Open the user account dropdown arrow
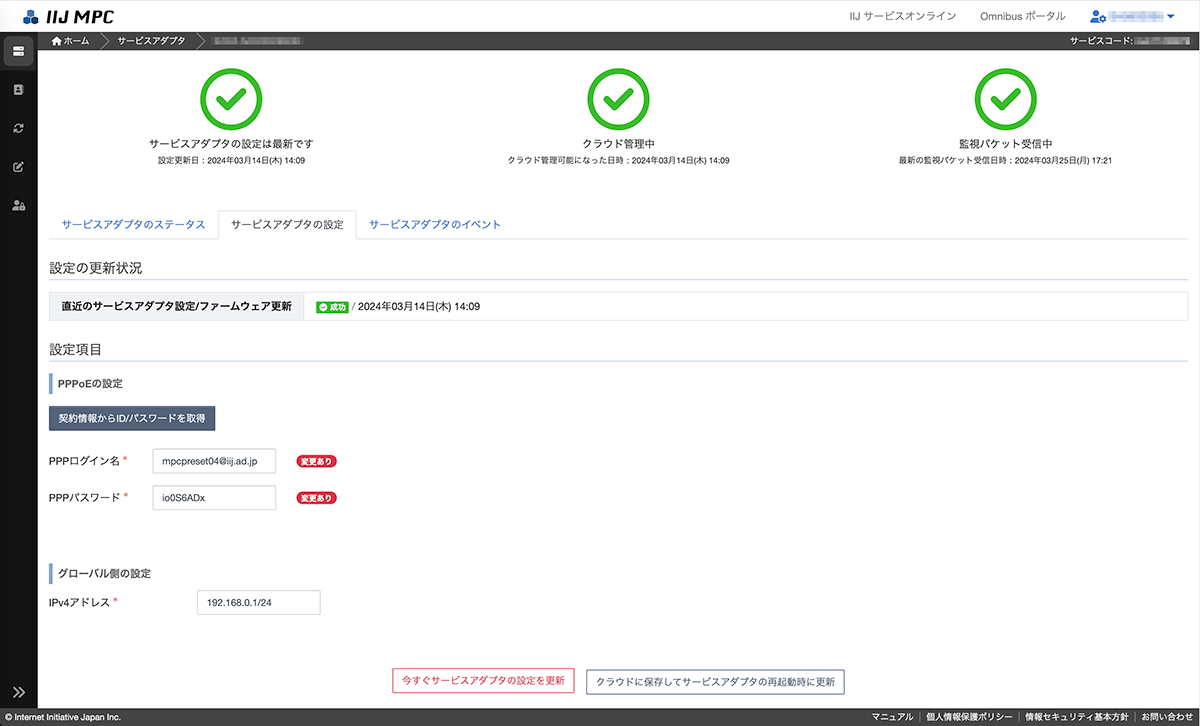The width and height of the screenshot is (1200, 726). click(1171, 17)
